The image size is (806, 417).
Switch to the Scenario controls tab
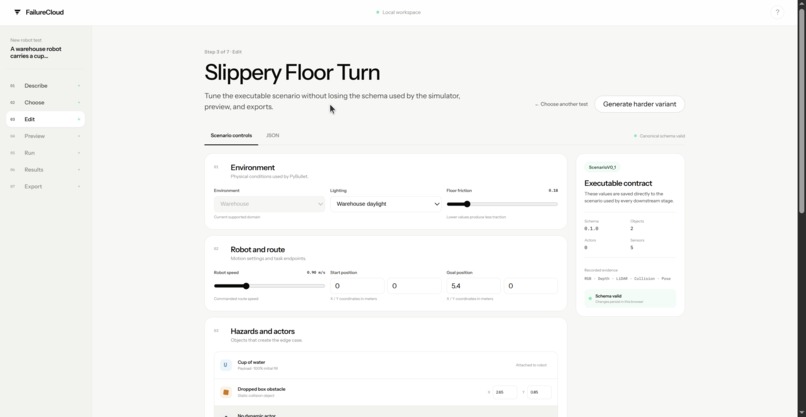click(231, 136)
